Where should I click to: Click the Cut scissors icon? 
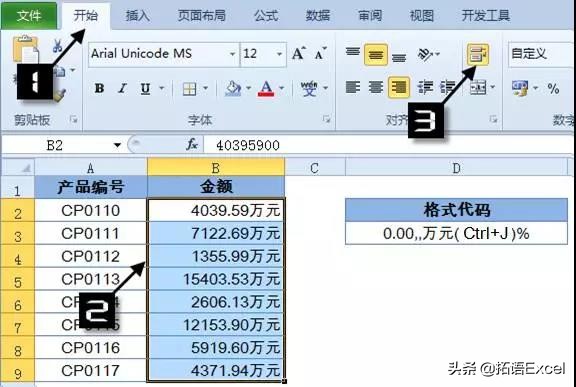point(58,46)
